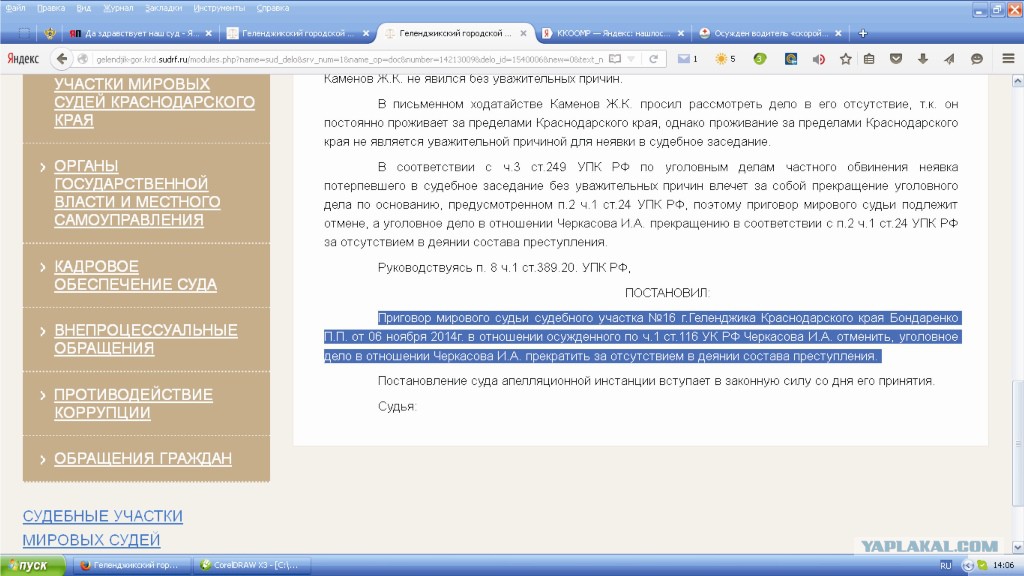Viewport: 1024px width, 576px height.
Task: Open link 'Органы государственной власти и местного самоуправления'
Action: point(137,193)
